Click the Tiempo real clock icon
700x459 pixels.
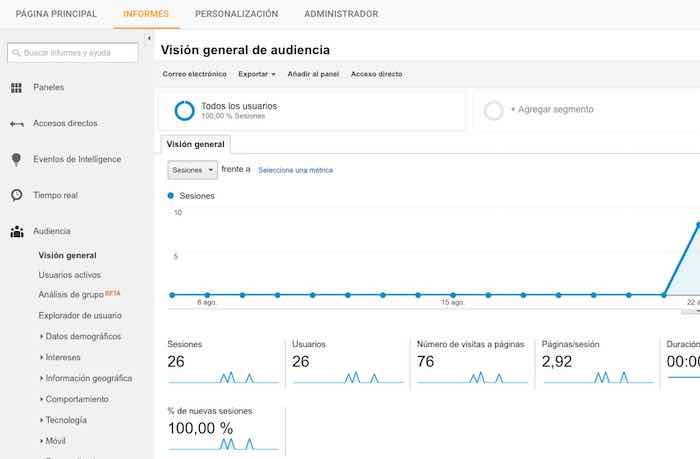[x=16, y=195]
